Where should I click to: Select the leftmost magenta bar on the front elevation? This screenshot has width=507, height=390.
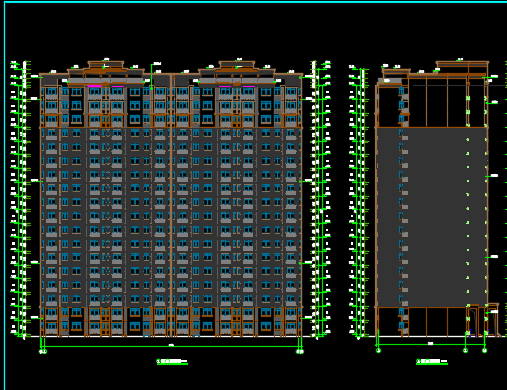tap(95, 86)
